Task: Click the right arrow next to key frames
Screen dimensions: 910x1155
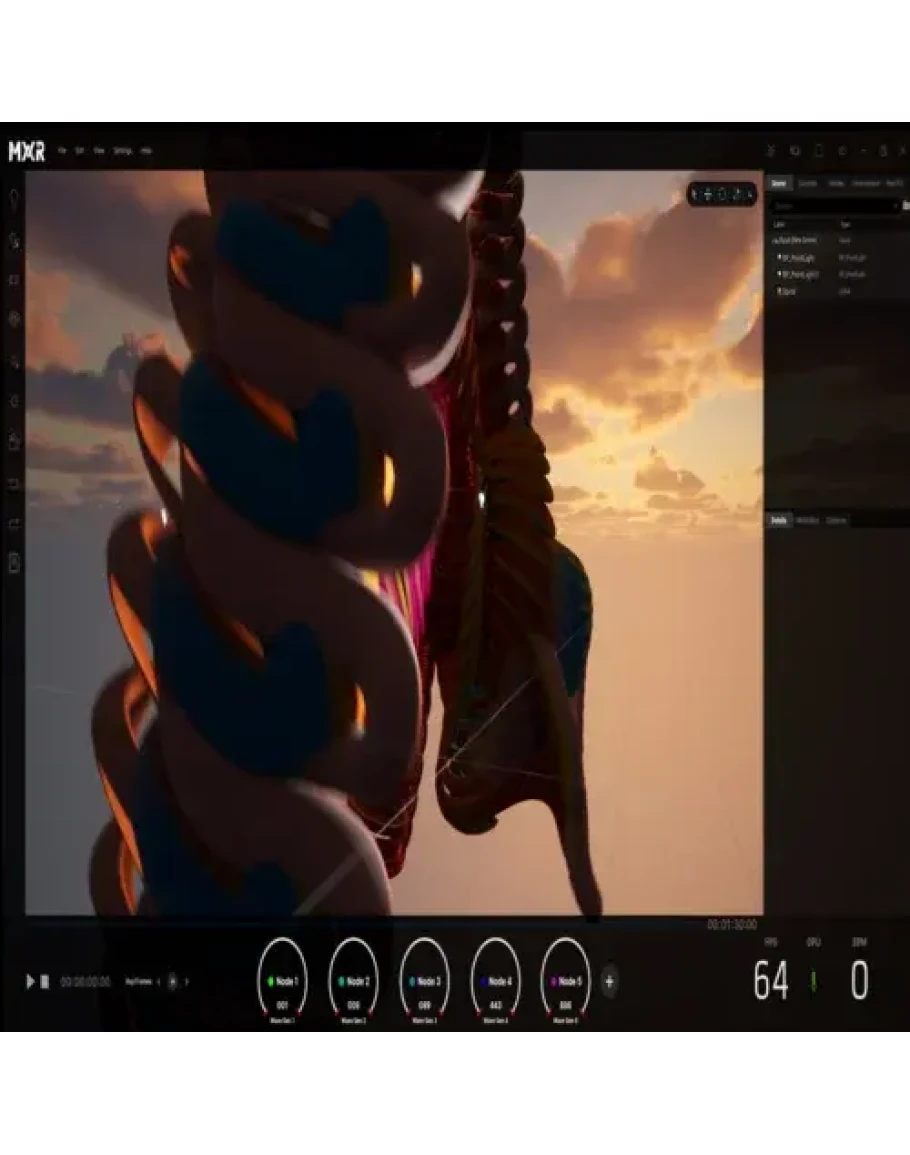Action: coord(187,982)
